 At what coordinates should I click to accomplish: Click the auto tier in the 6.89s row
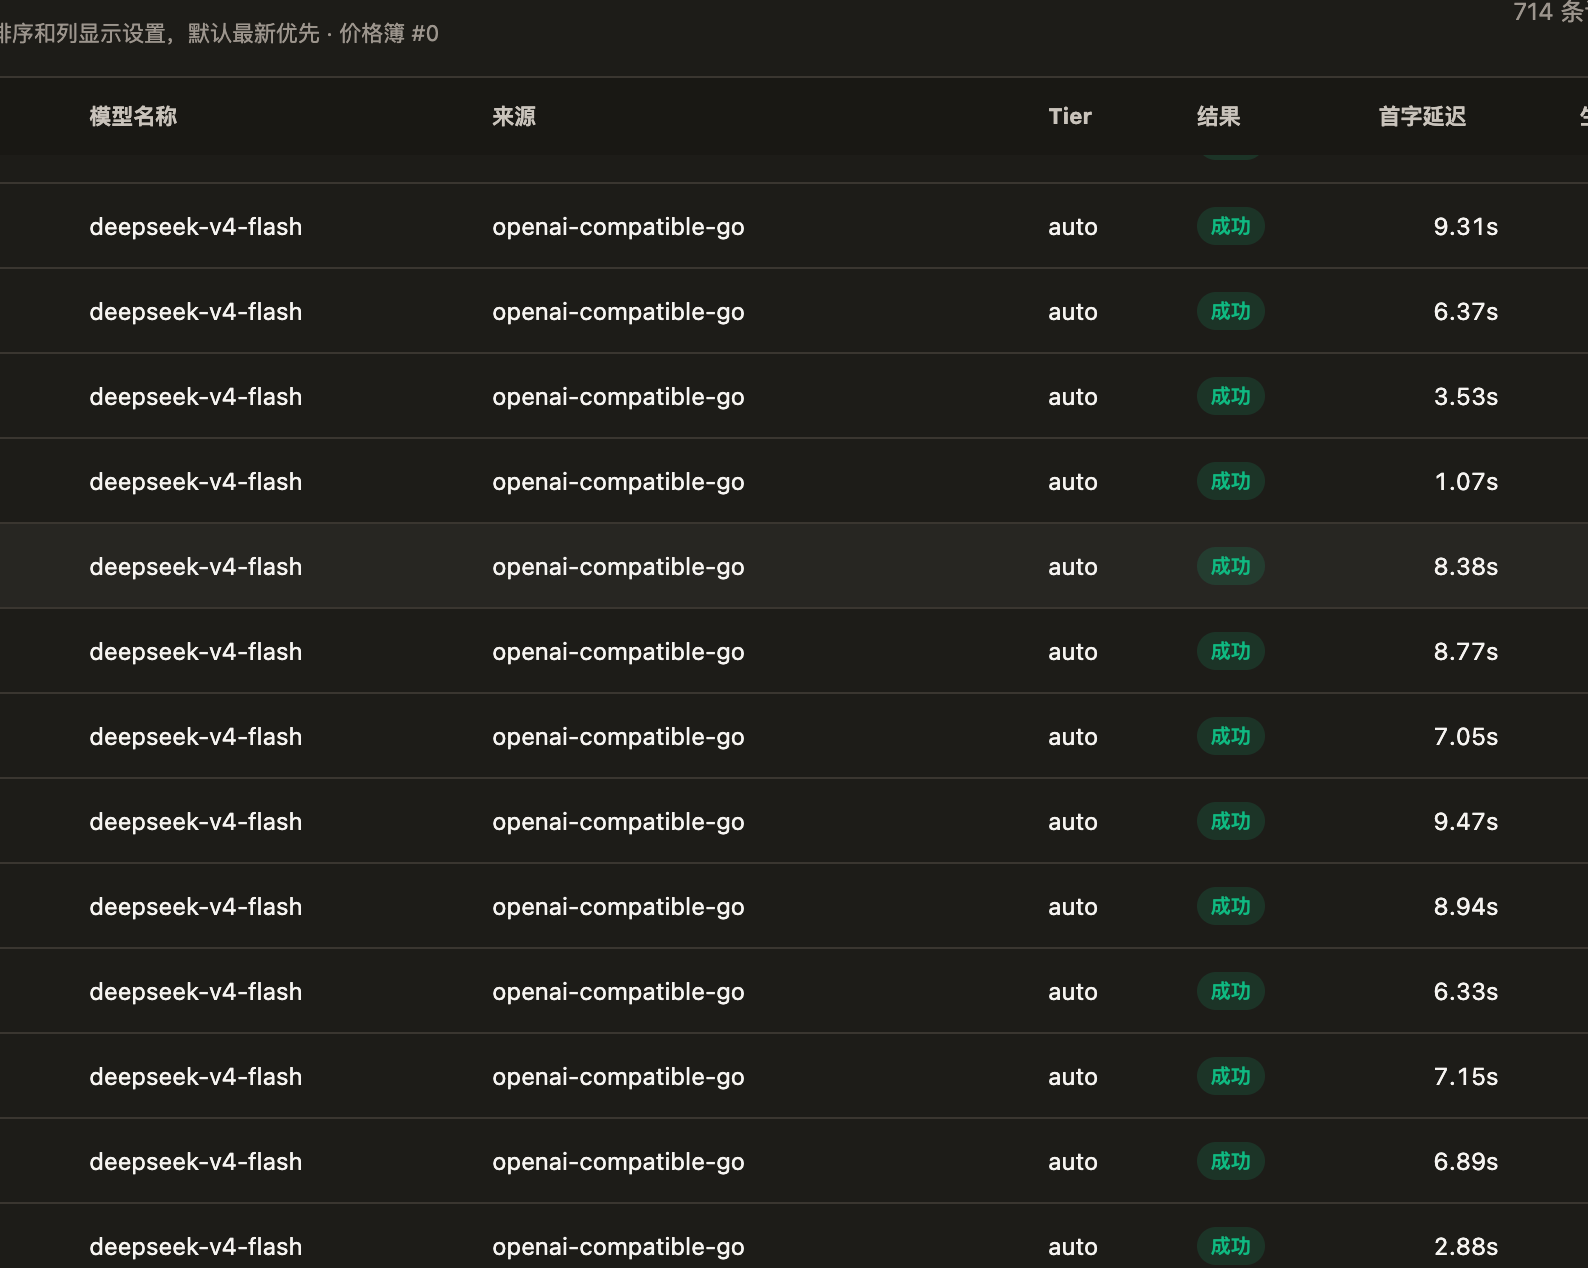click(1073, 1162)
